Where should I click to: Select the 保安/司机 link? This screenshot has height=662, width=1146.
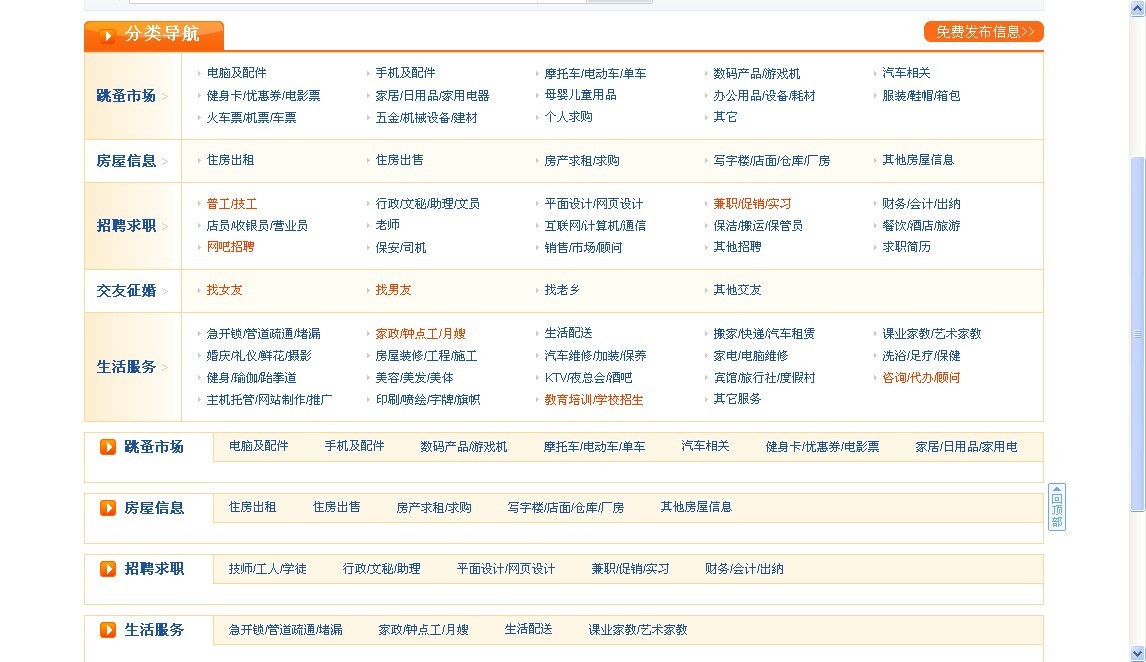[x=401, y=248]
